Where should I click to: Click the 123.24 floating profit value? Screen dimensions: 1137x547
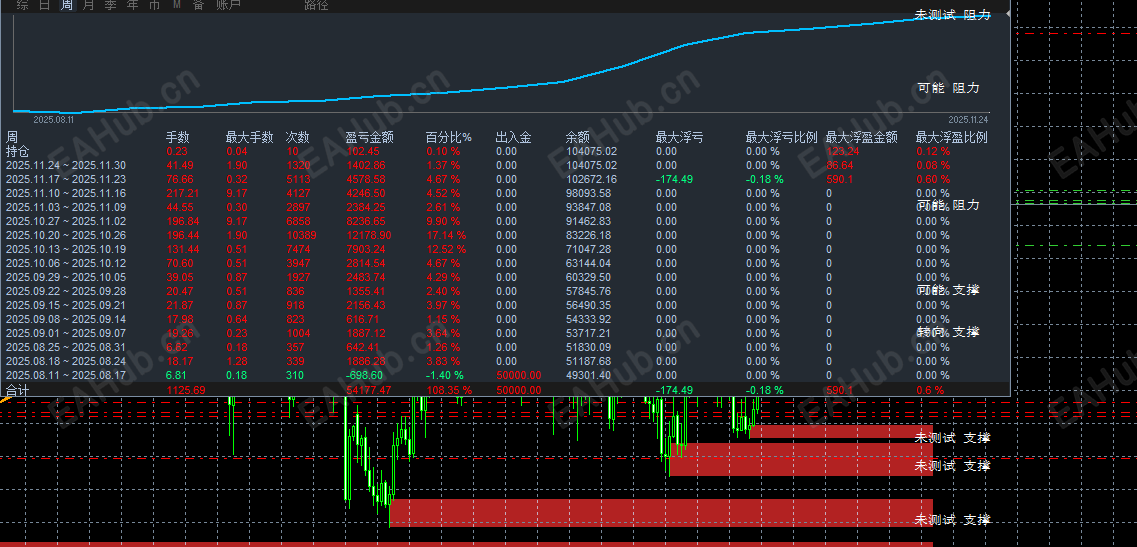843,151
